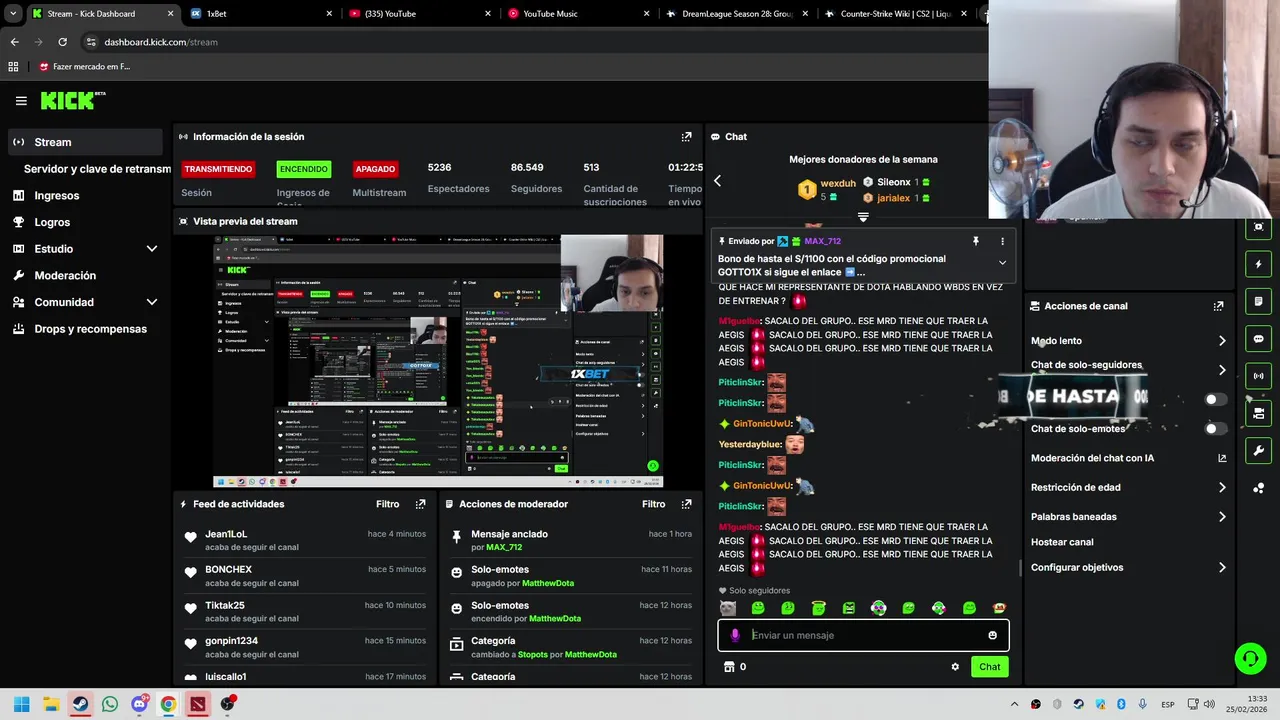Open Drops y recompensas in sidebar
The height and width of the screenshot is (720, 1280).
(x=85, y=329)
